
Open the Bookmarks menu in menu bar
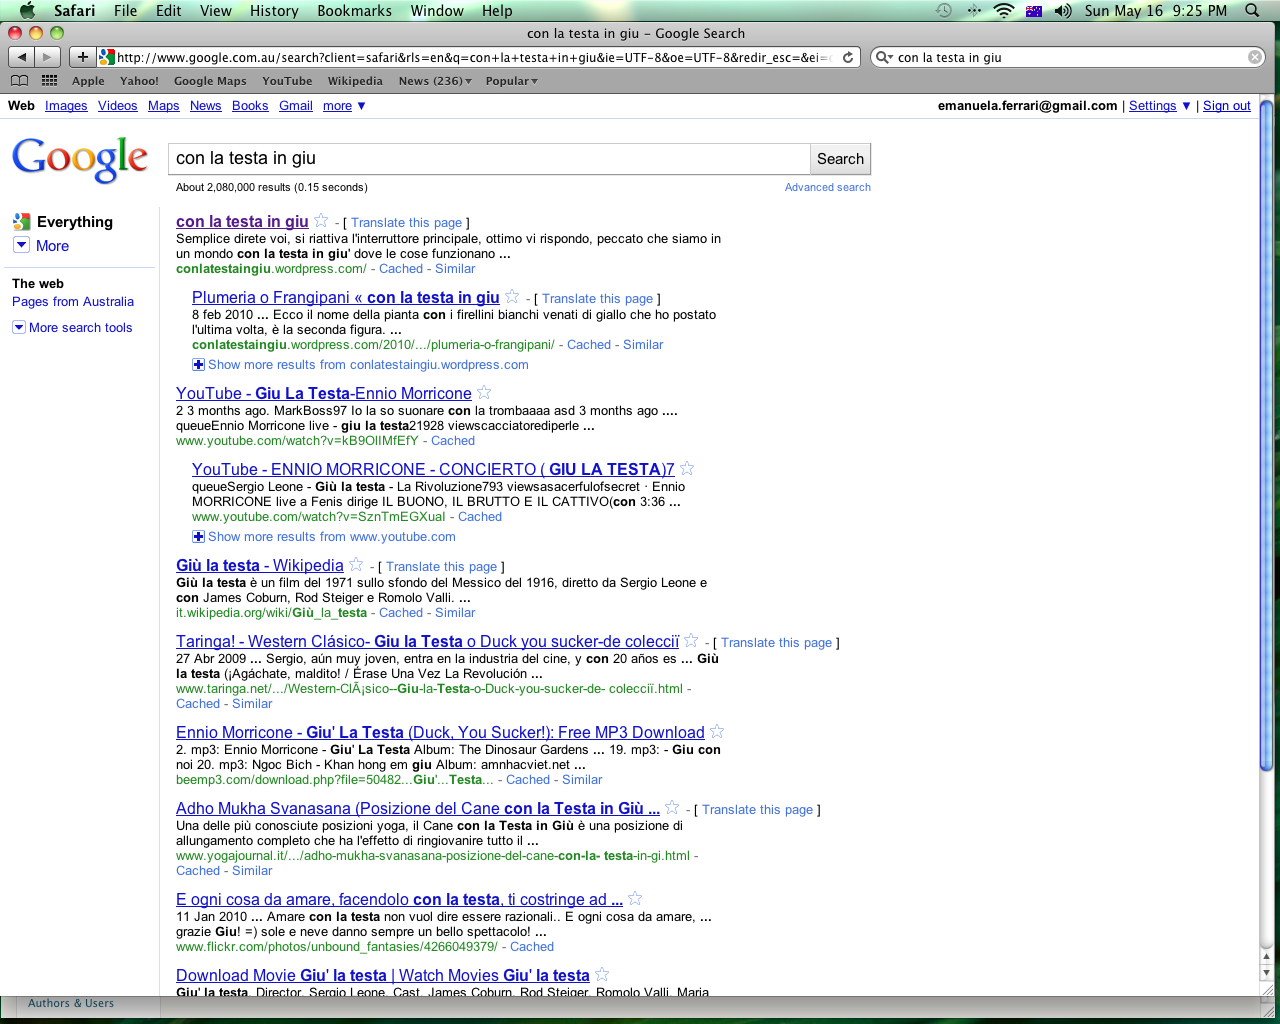354,11
